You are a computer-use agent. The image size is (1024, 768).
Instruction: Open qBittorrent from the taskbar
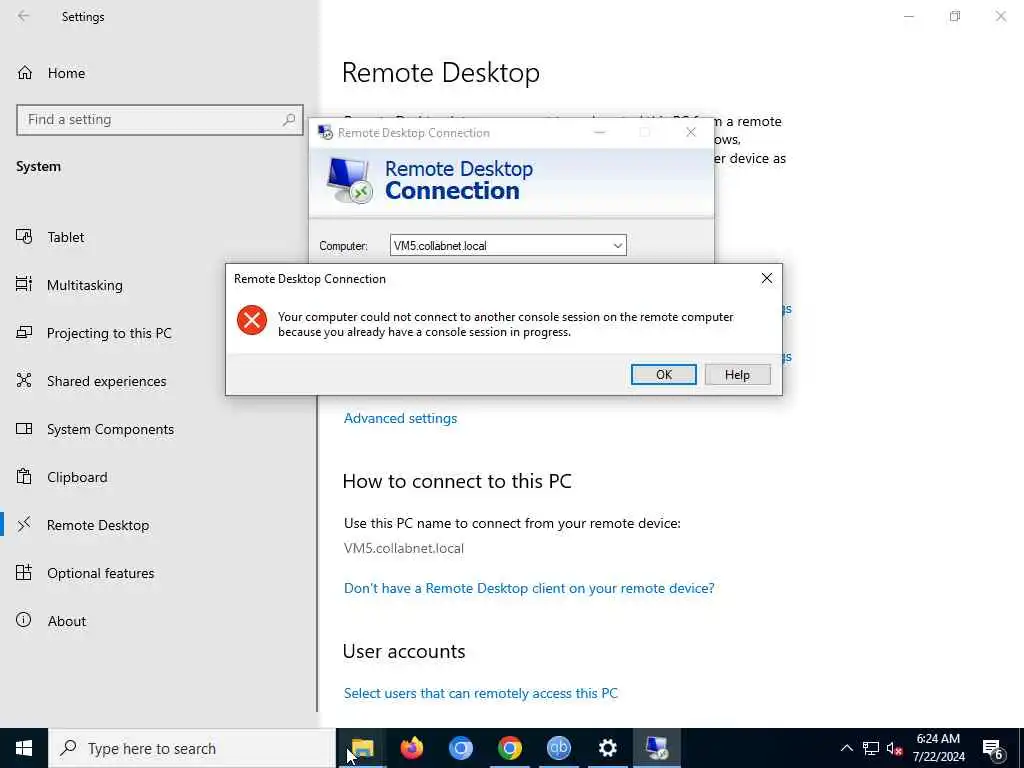tap(558, 748)
